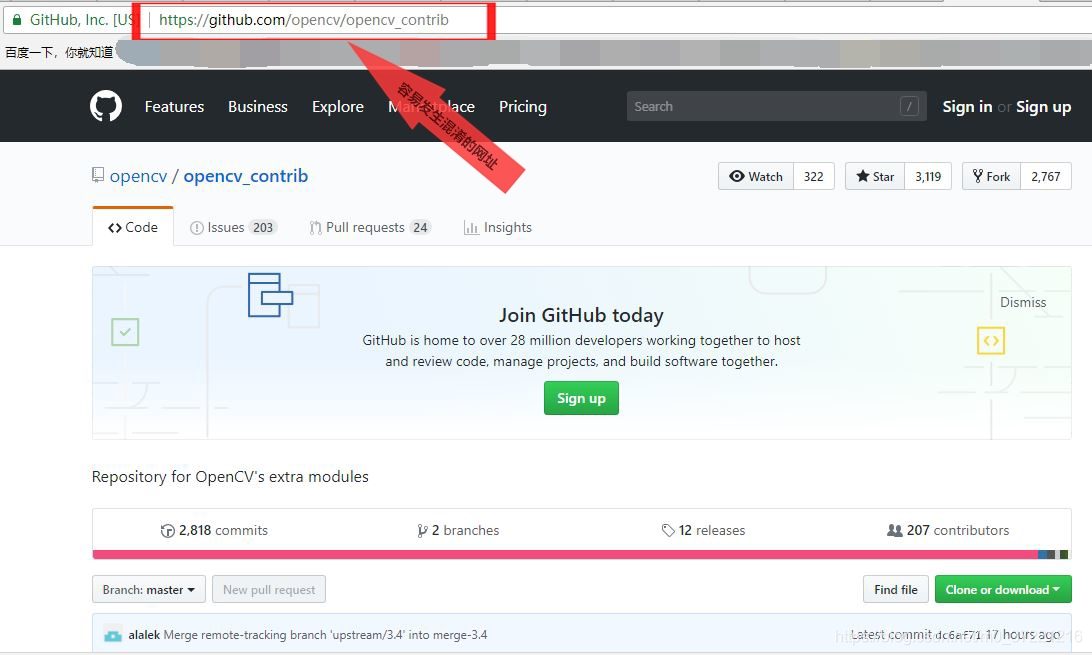Click the Fork button
The width and height of the screenshot is (1092, 655).
pos(991,176)
